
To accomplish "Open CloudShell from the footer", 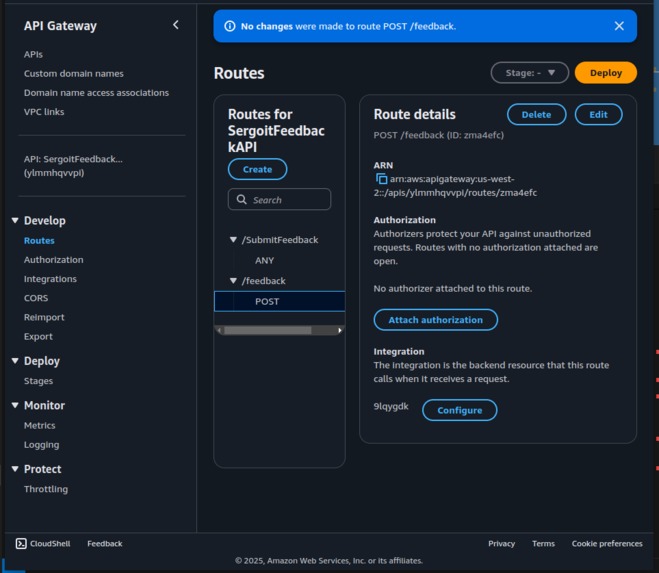I will [43, 544].
